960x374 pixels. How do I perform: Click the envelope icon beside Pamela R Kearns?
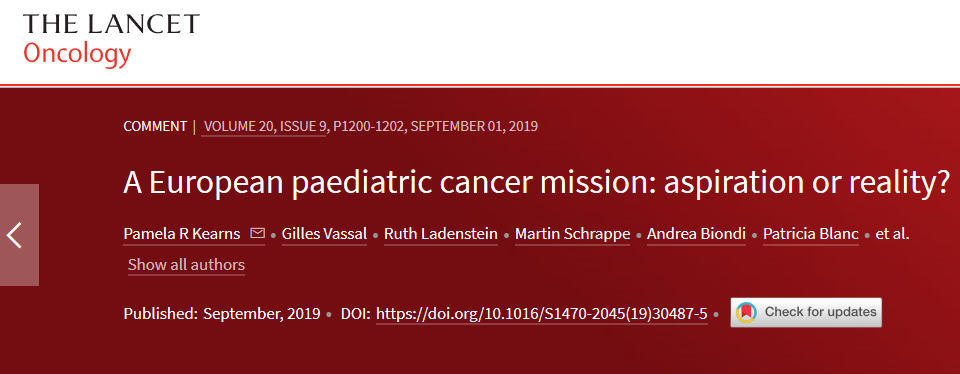[x=258, y=234]
